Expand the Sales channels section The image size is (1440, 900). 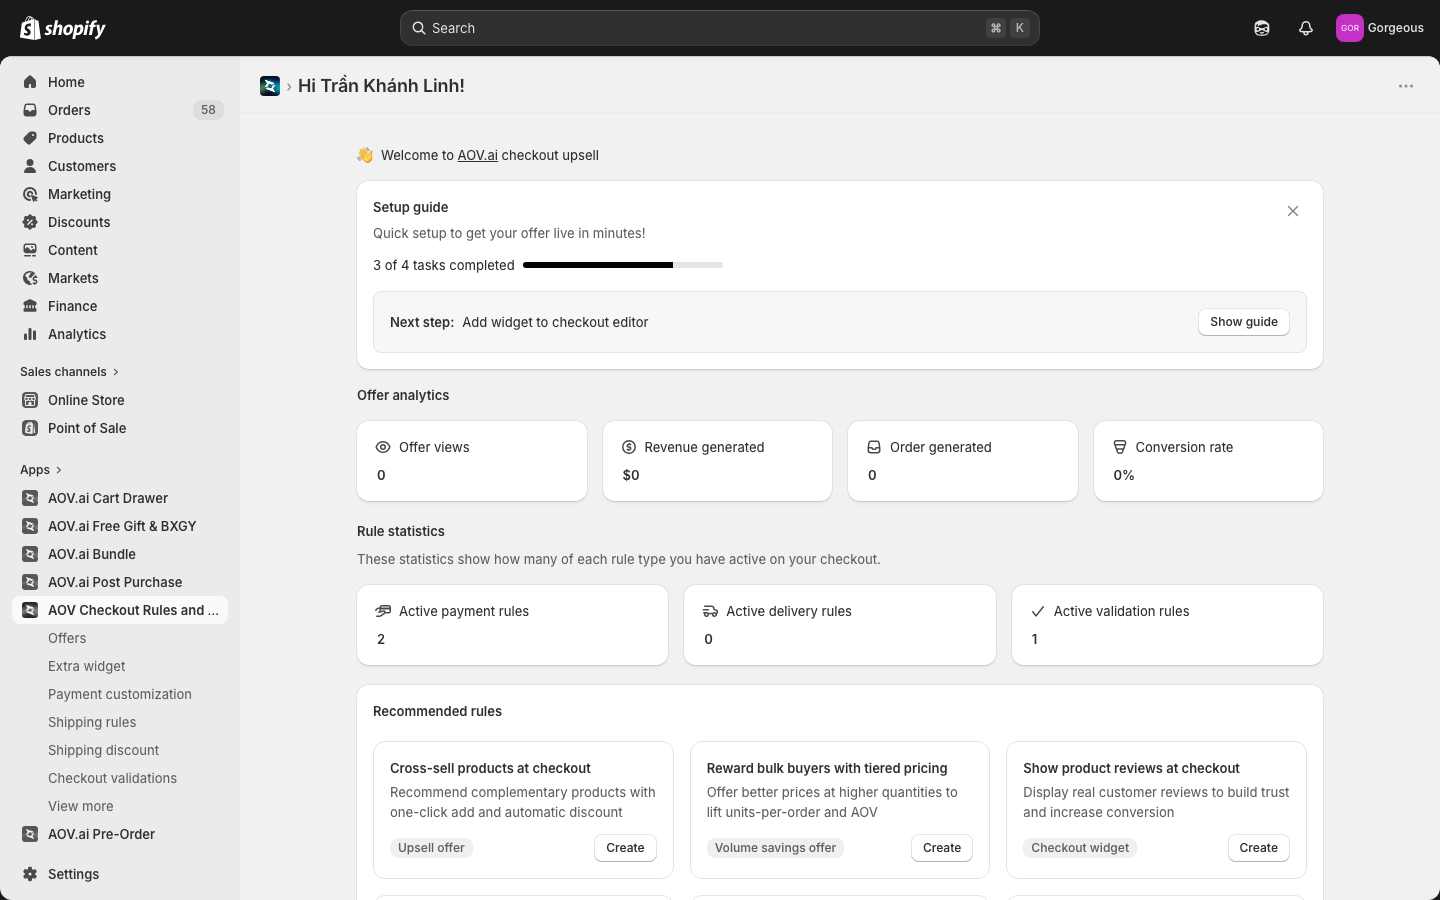[69, 372]
